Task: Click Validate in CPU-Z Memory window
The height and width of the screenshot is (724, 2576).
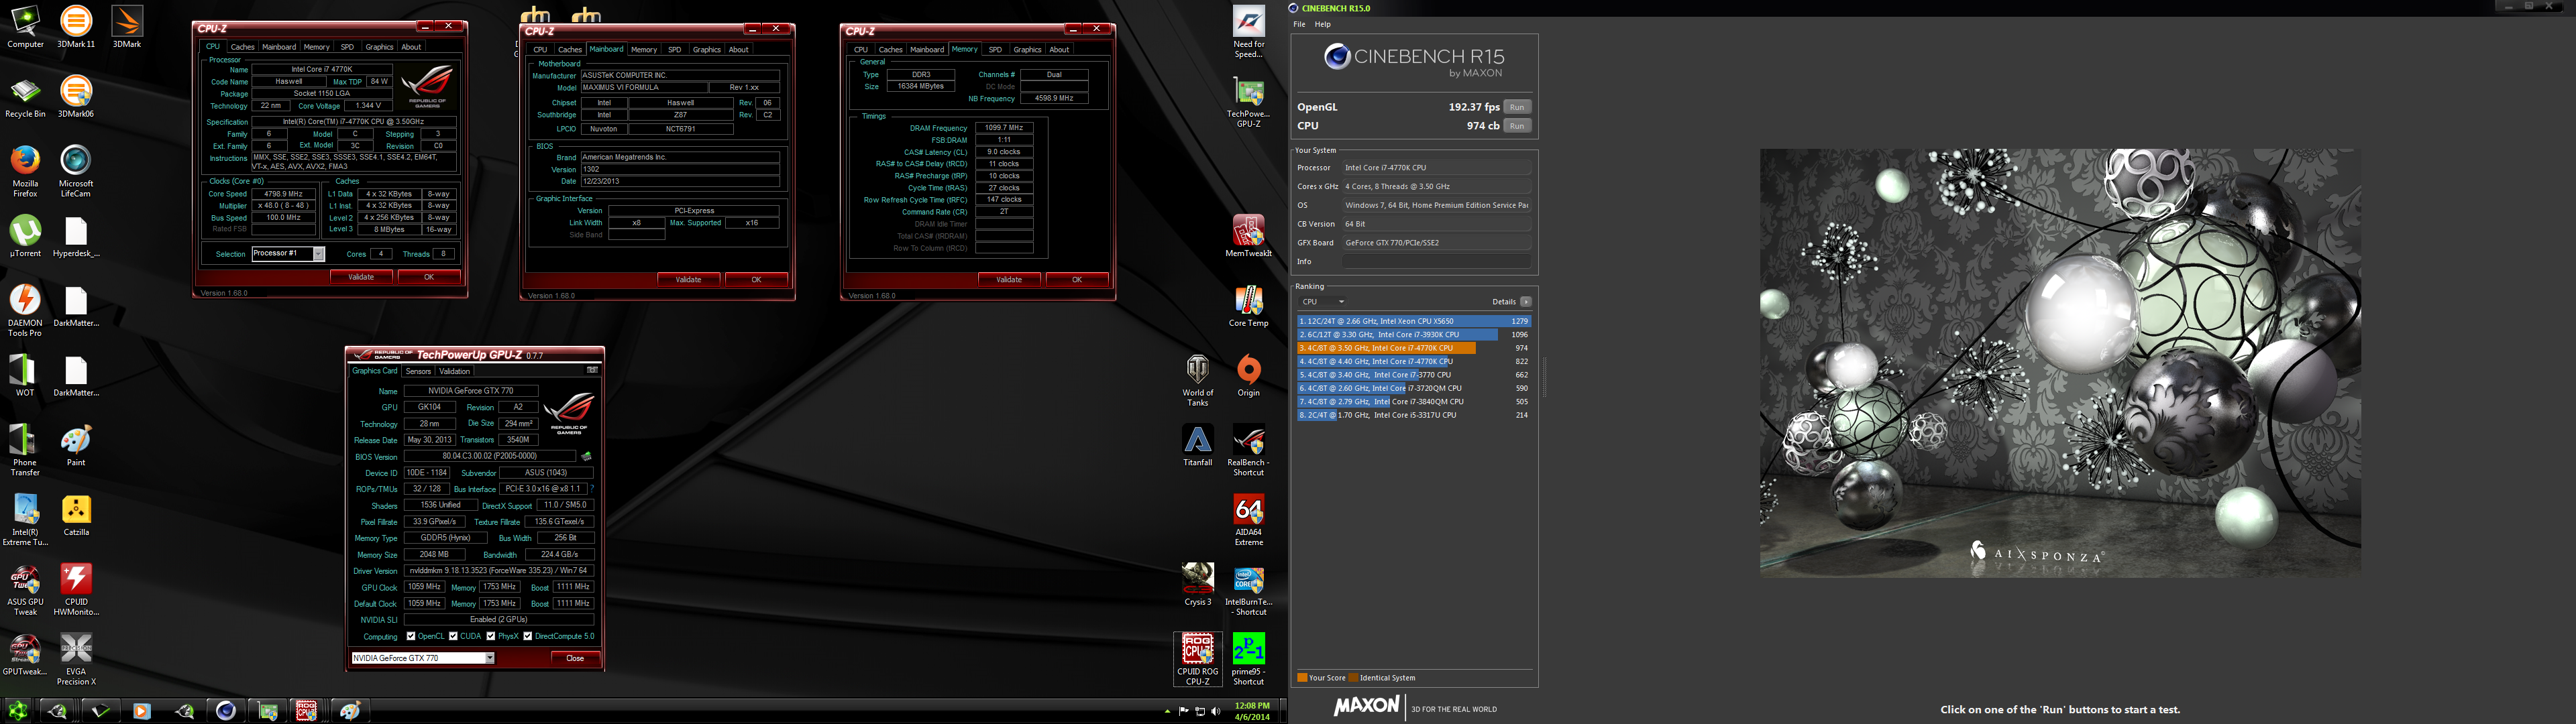Action: (x=1009, y=280)
